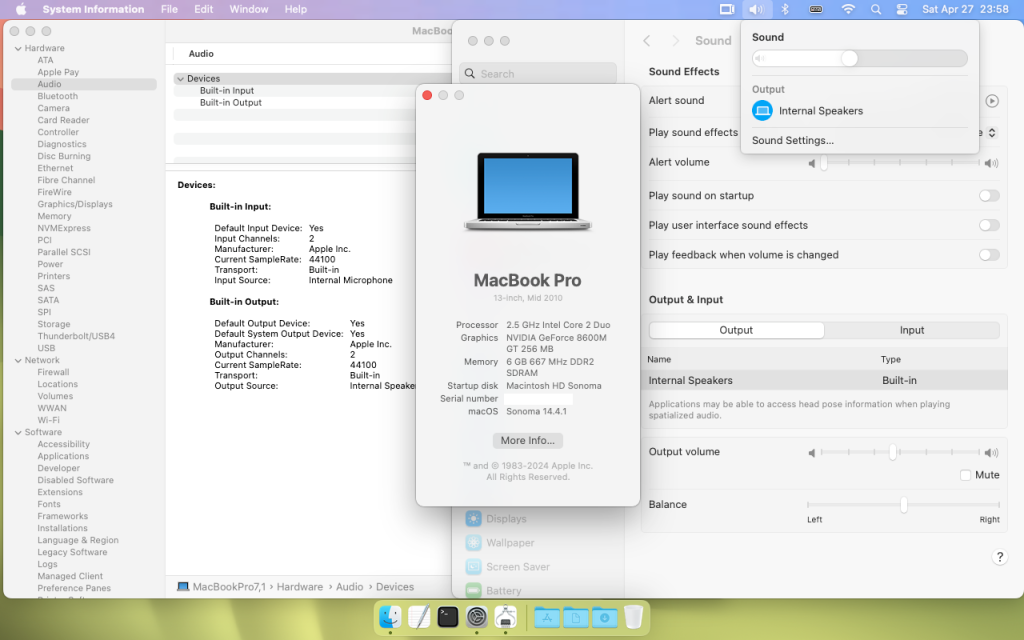The width and height of the screenshot is (1024, 640).
Task: Open Terminal from the Dock
Action: coord(448,617)
